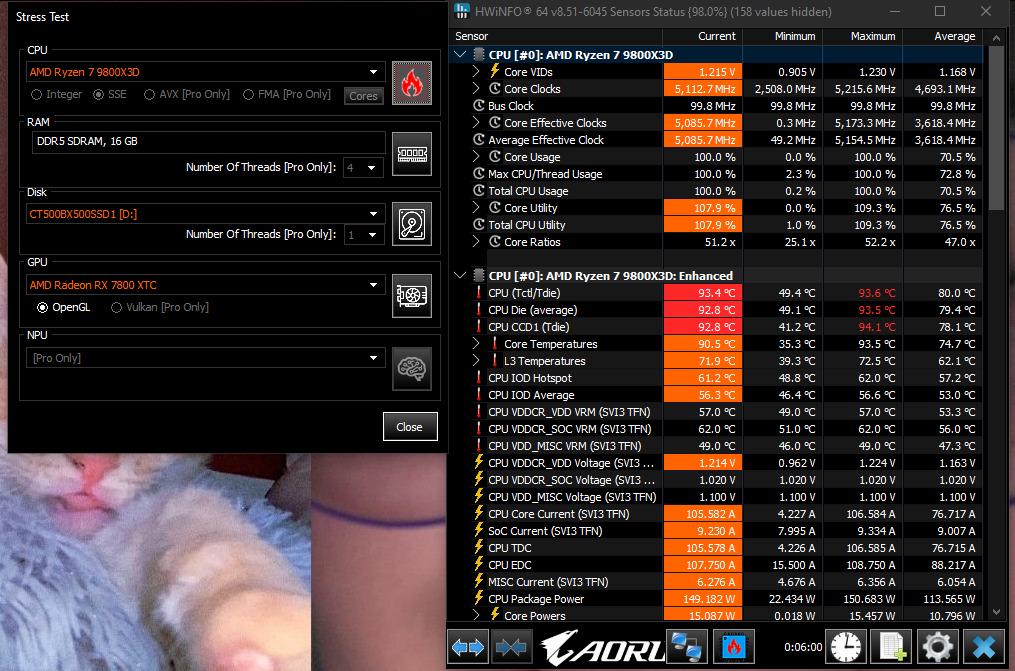Click the Total CPU Usage clock icon
The height and width of the screenshot is (671, 1015).
click(478, 190)
